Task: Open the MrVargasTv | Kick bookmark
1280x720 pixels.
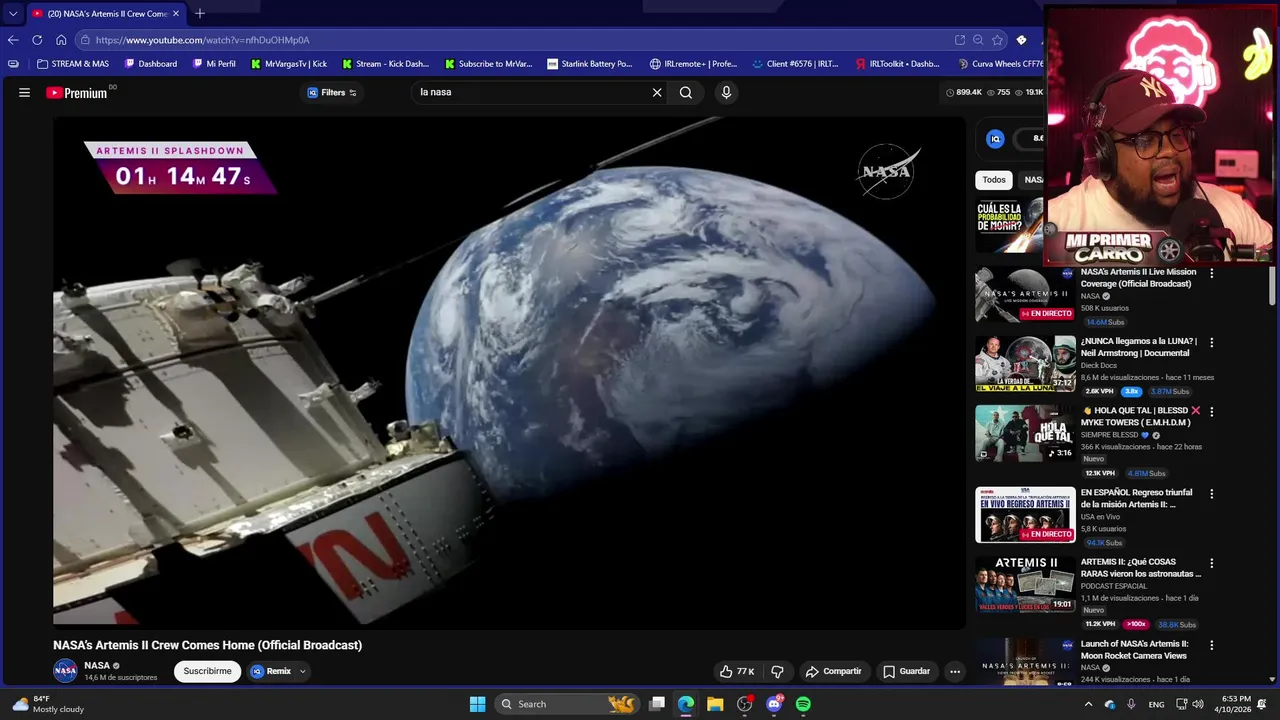Action: 289,64
